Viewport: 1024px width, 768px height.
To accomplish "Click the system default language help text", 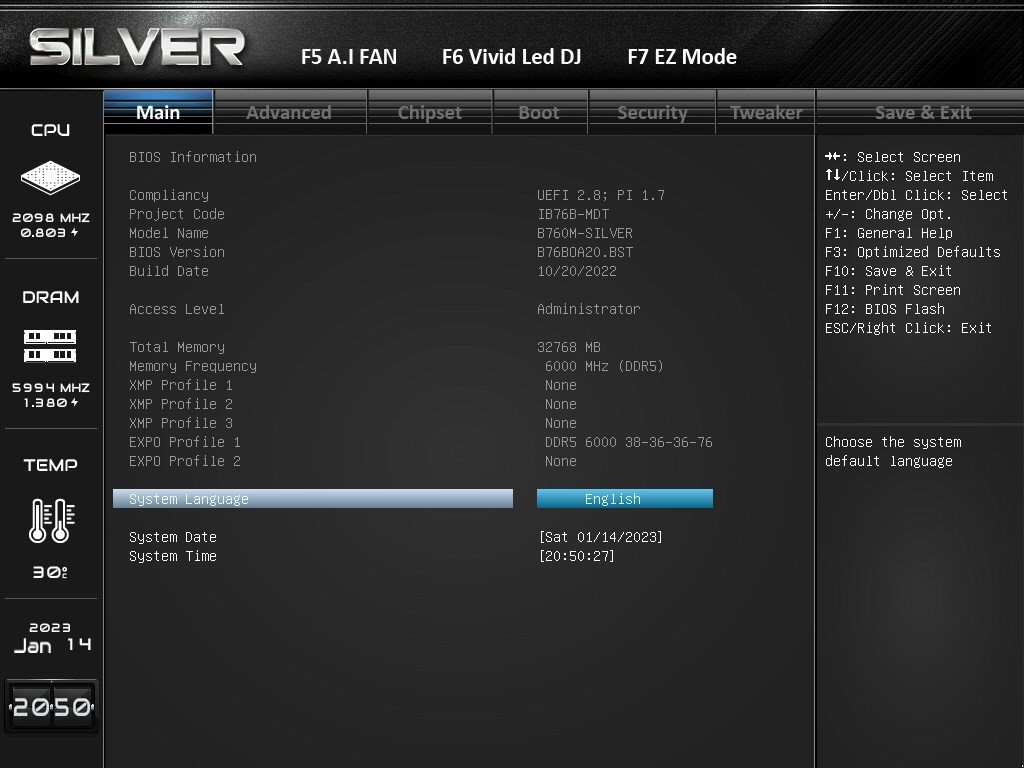I will click(893, 452).
